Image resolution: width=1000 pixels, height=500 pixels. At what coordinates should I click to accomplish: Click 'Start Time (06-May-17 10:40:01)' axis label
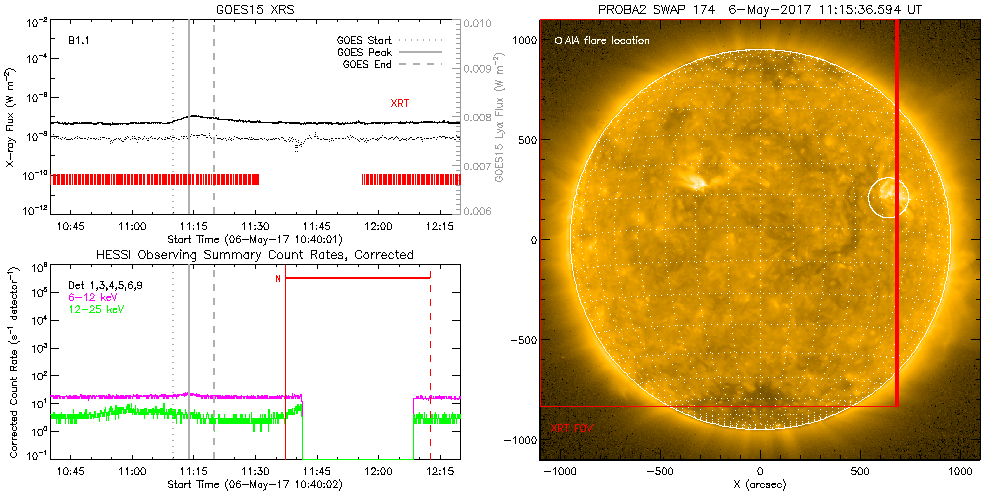coord(255,239)
